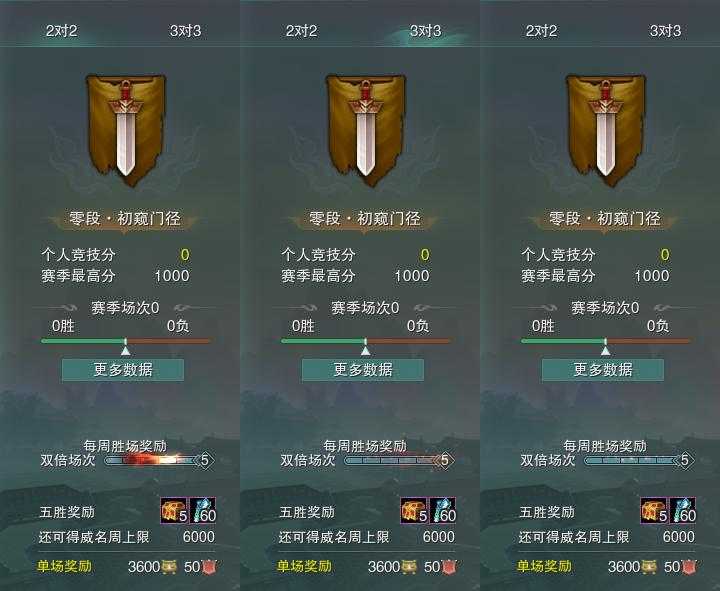Screen dimensions: 720x591
Task: Open 更多数据 button in right panel
Action: [x=603, y=370]
